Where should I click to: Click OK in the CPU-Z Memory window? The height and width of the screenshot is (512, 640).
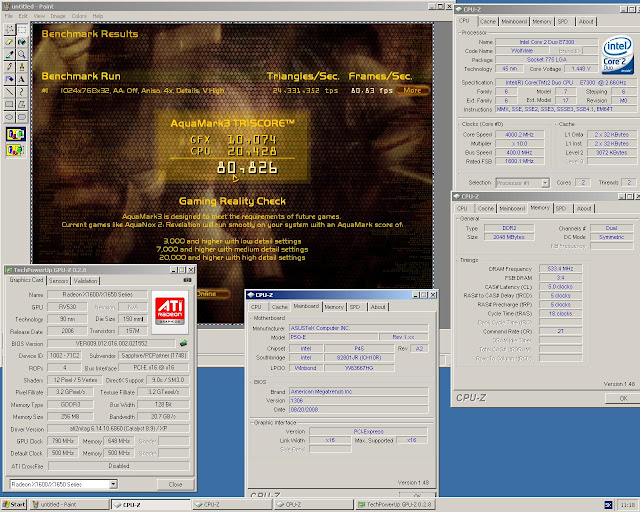623,398
